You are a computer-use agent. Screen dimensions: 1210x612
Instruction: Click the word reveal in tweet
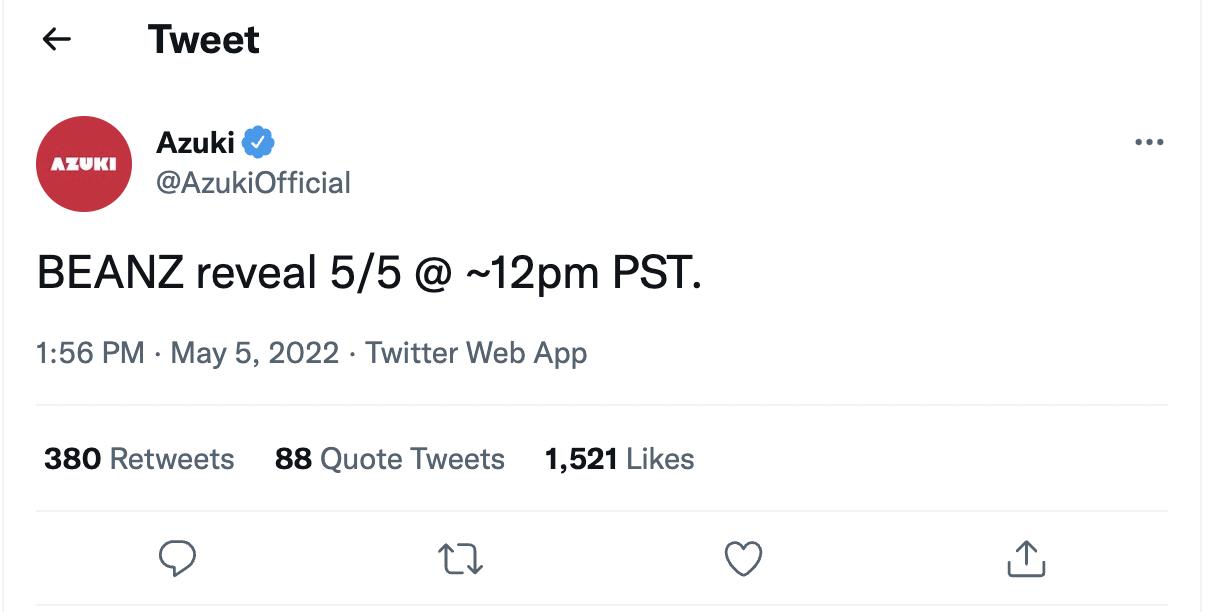pos(256,273)
